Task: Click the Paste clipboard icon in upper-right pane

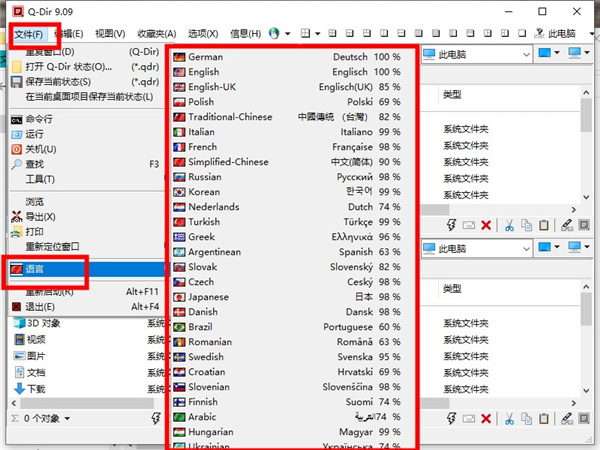Action: (x=545, y=226)
